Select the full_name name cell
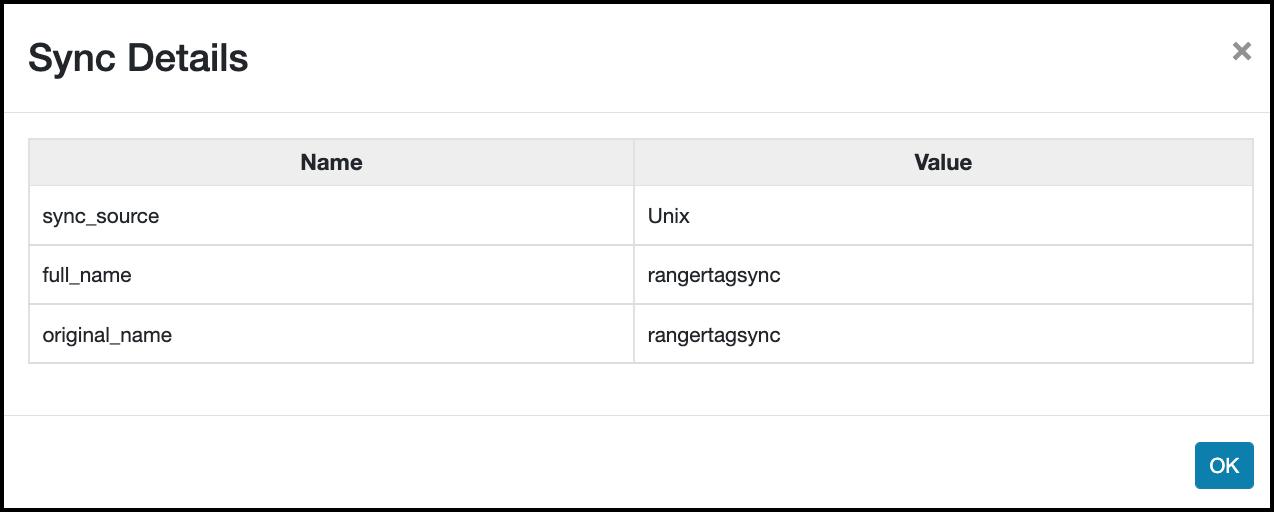This screenshot has width=1274, height=512. (87, 275)
